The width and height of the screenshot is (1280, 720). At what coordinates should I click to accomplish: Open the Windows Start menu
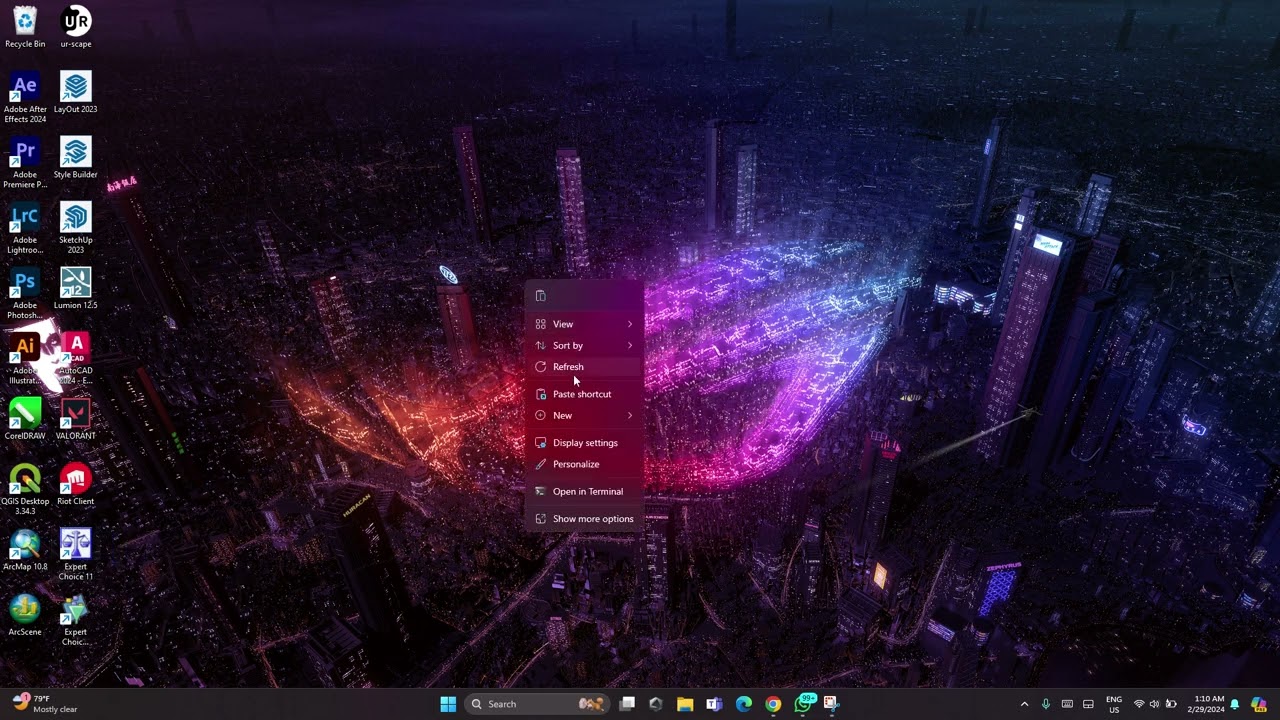coord(448,704)
